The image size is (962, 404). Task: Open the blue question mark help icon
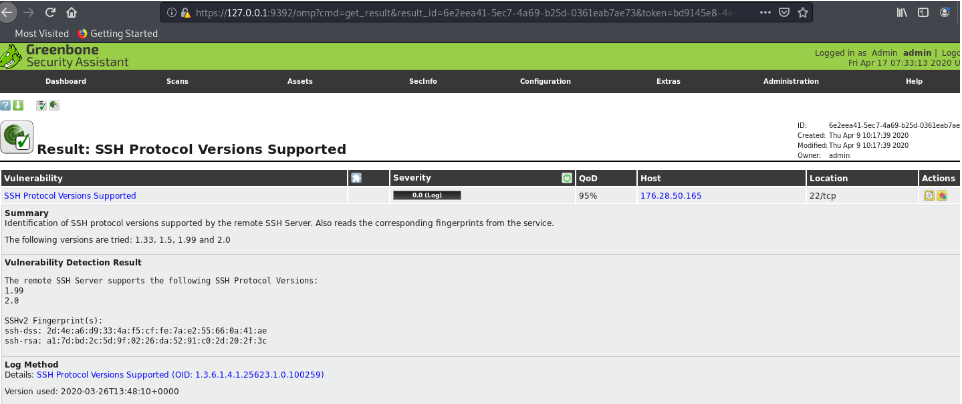5,106
